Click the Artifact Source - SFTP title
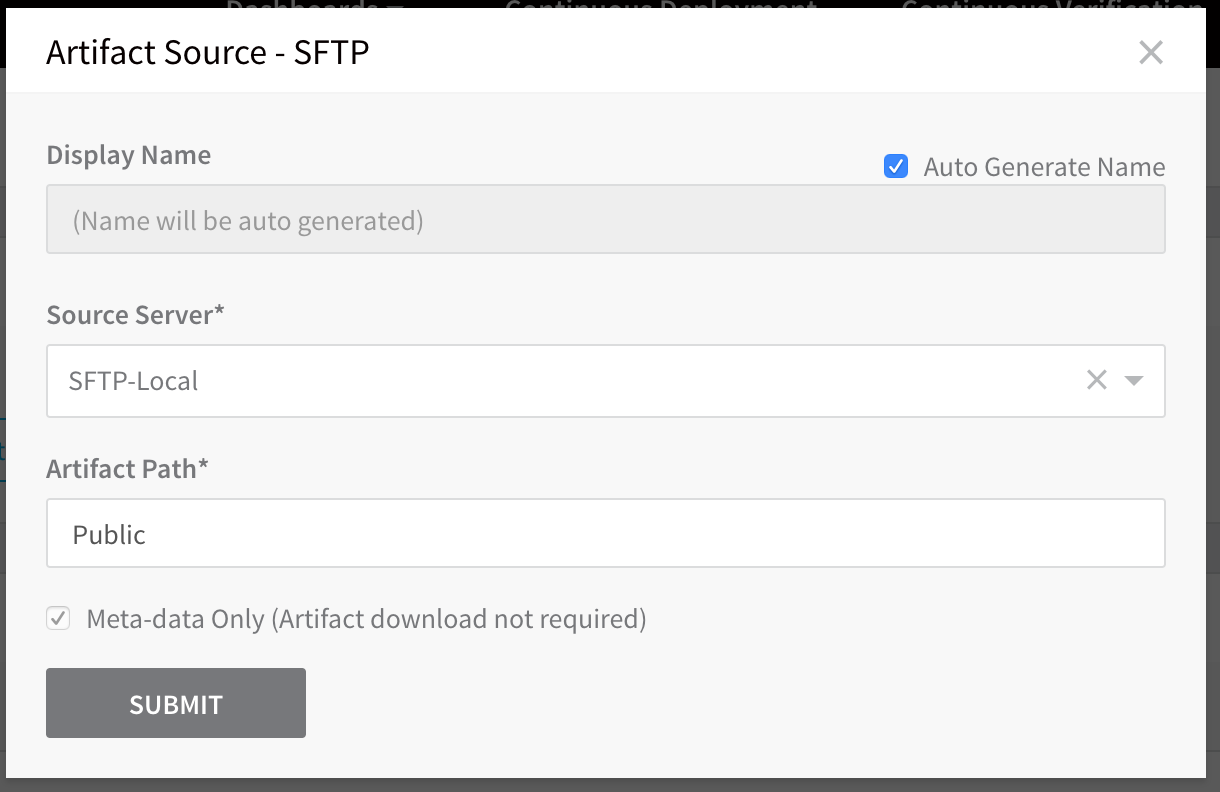 pyautogui.click(x=208, y=52)
